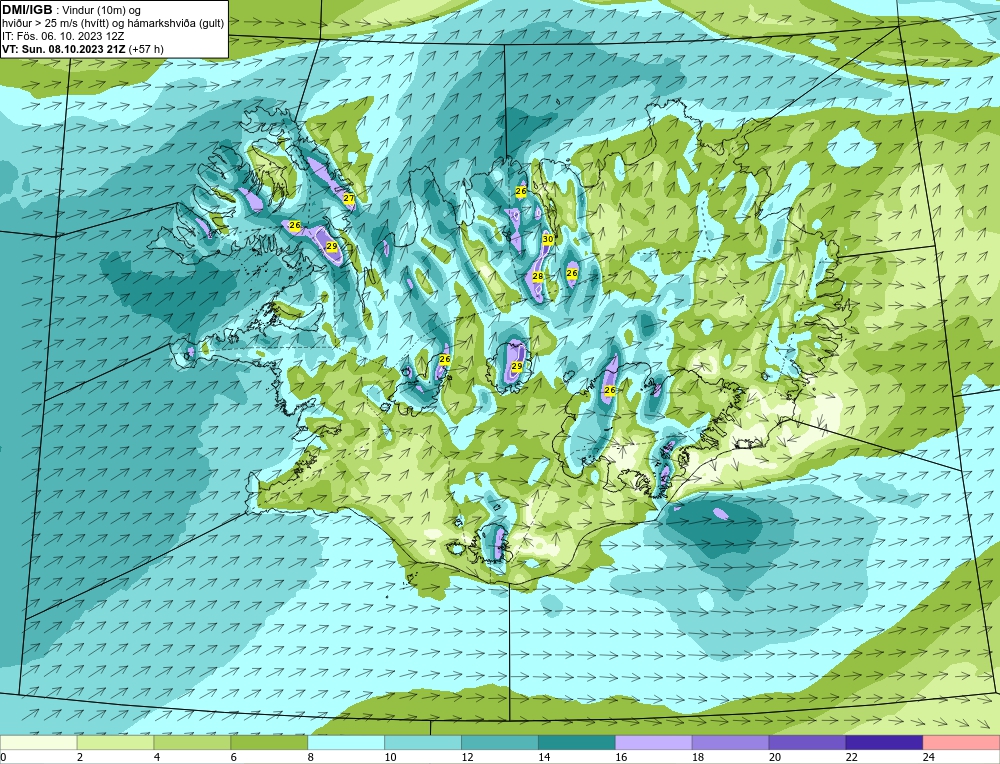Click the legend scale number 18
The width and height of the screenshot is (1000, 764).
pyautogui.click(x=698, y=758)
